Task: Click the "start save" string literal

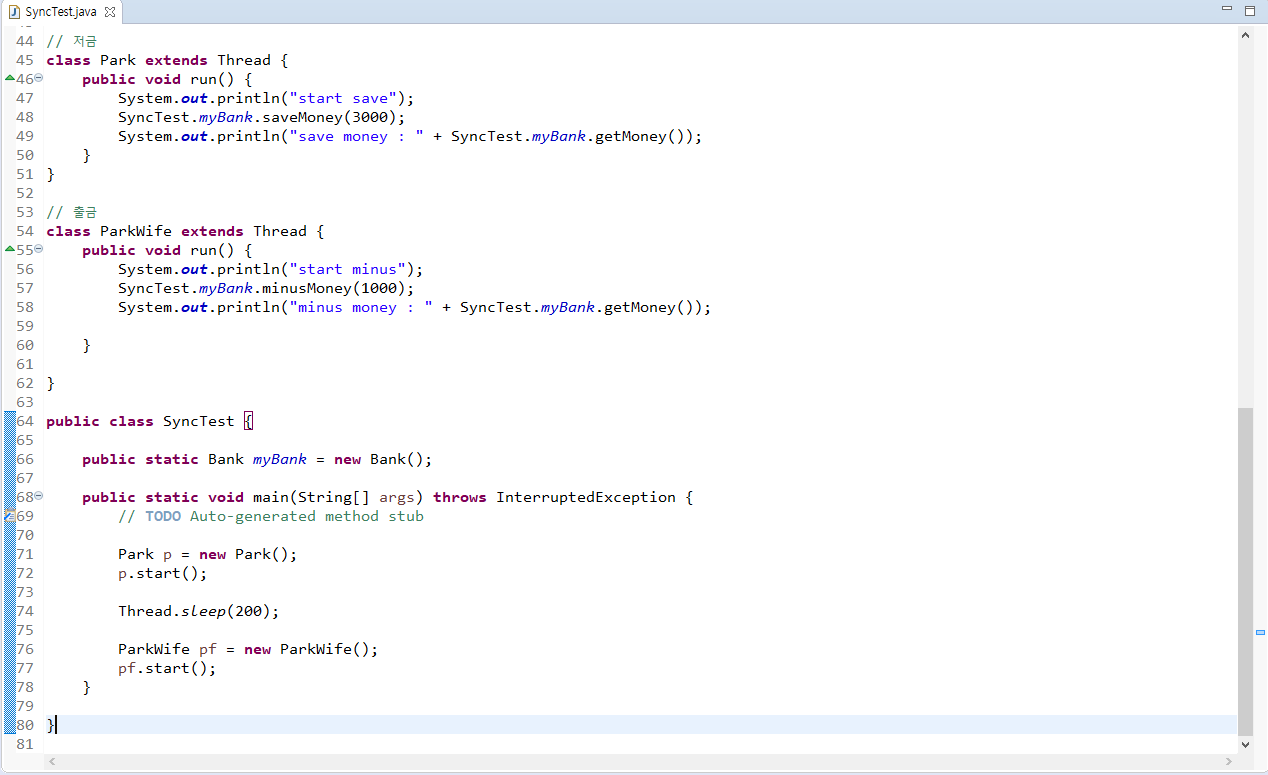Action: pyautogui.click(x=344, y=98)
